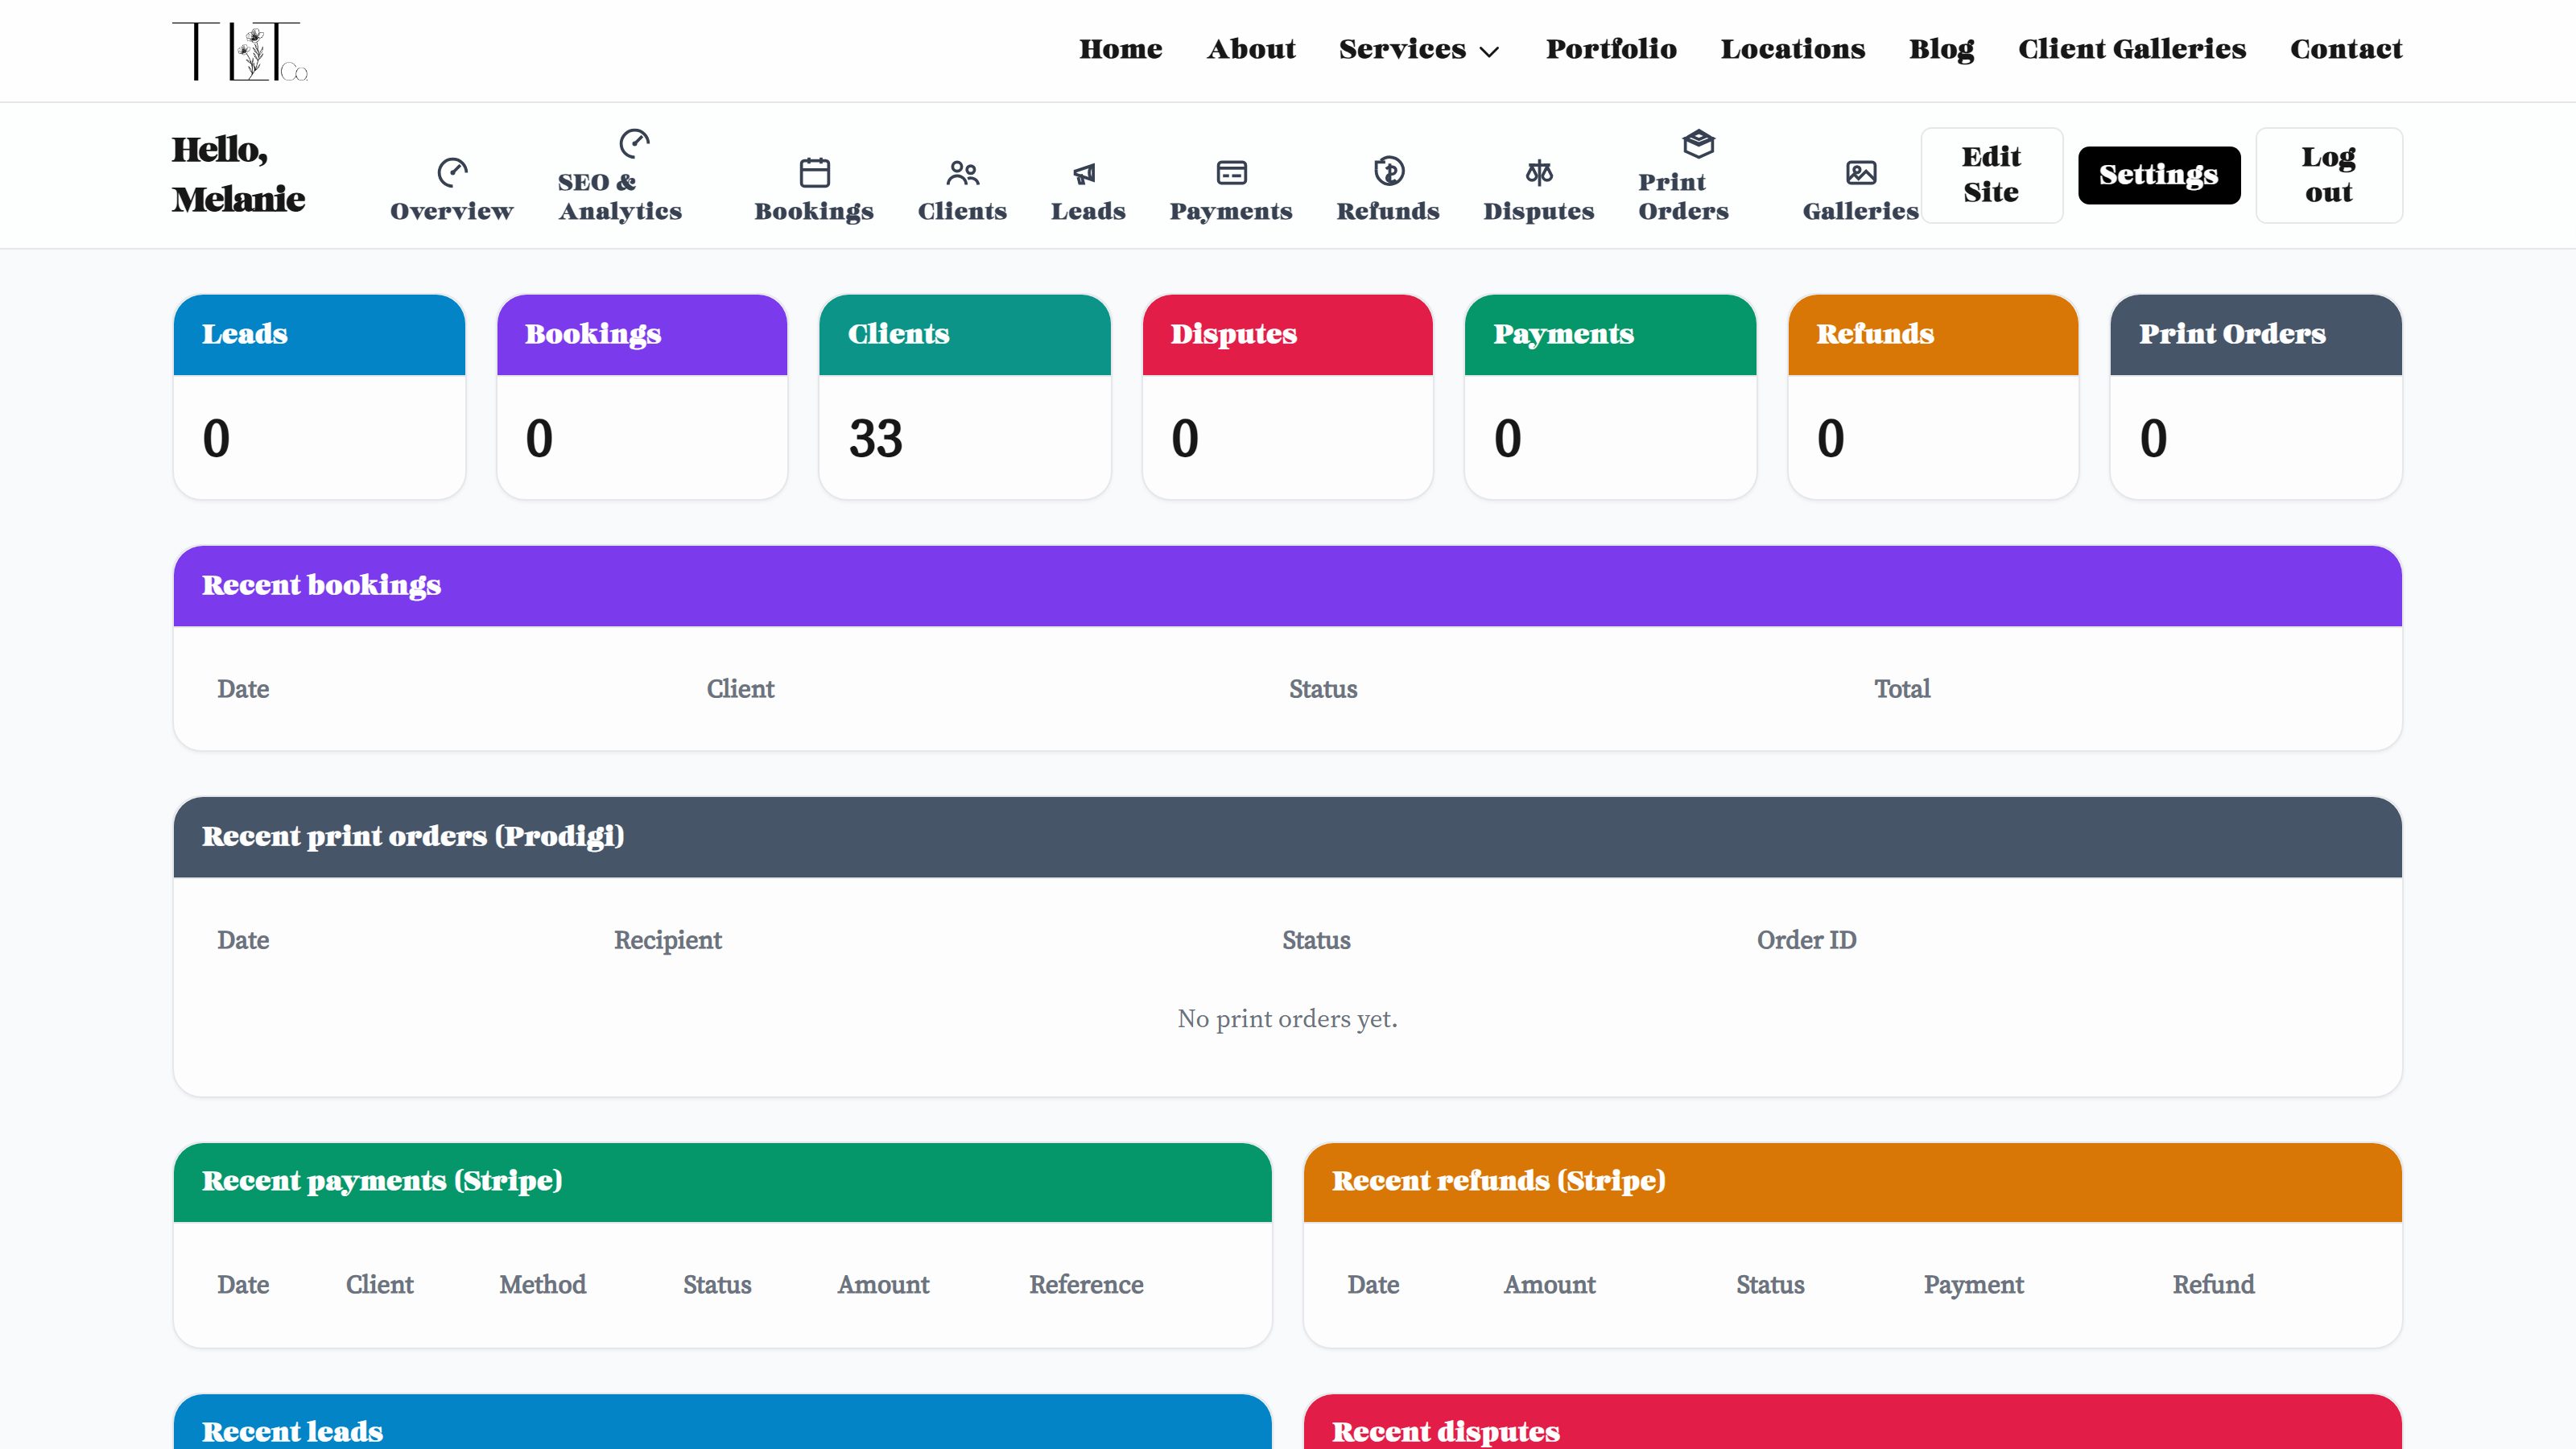This screenshot has width=2576, height=1449.
Task: Expand the Services dropdown chevron
Action: [x=1489, y=51]
